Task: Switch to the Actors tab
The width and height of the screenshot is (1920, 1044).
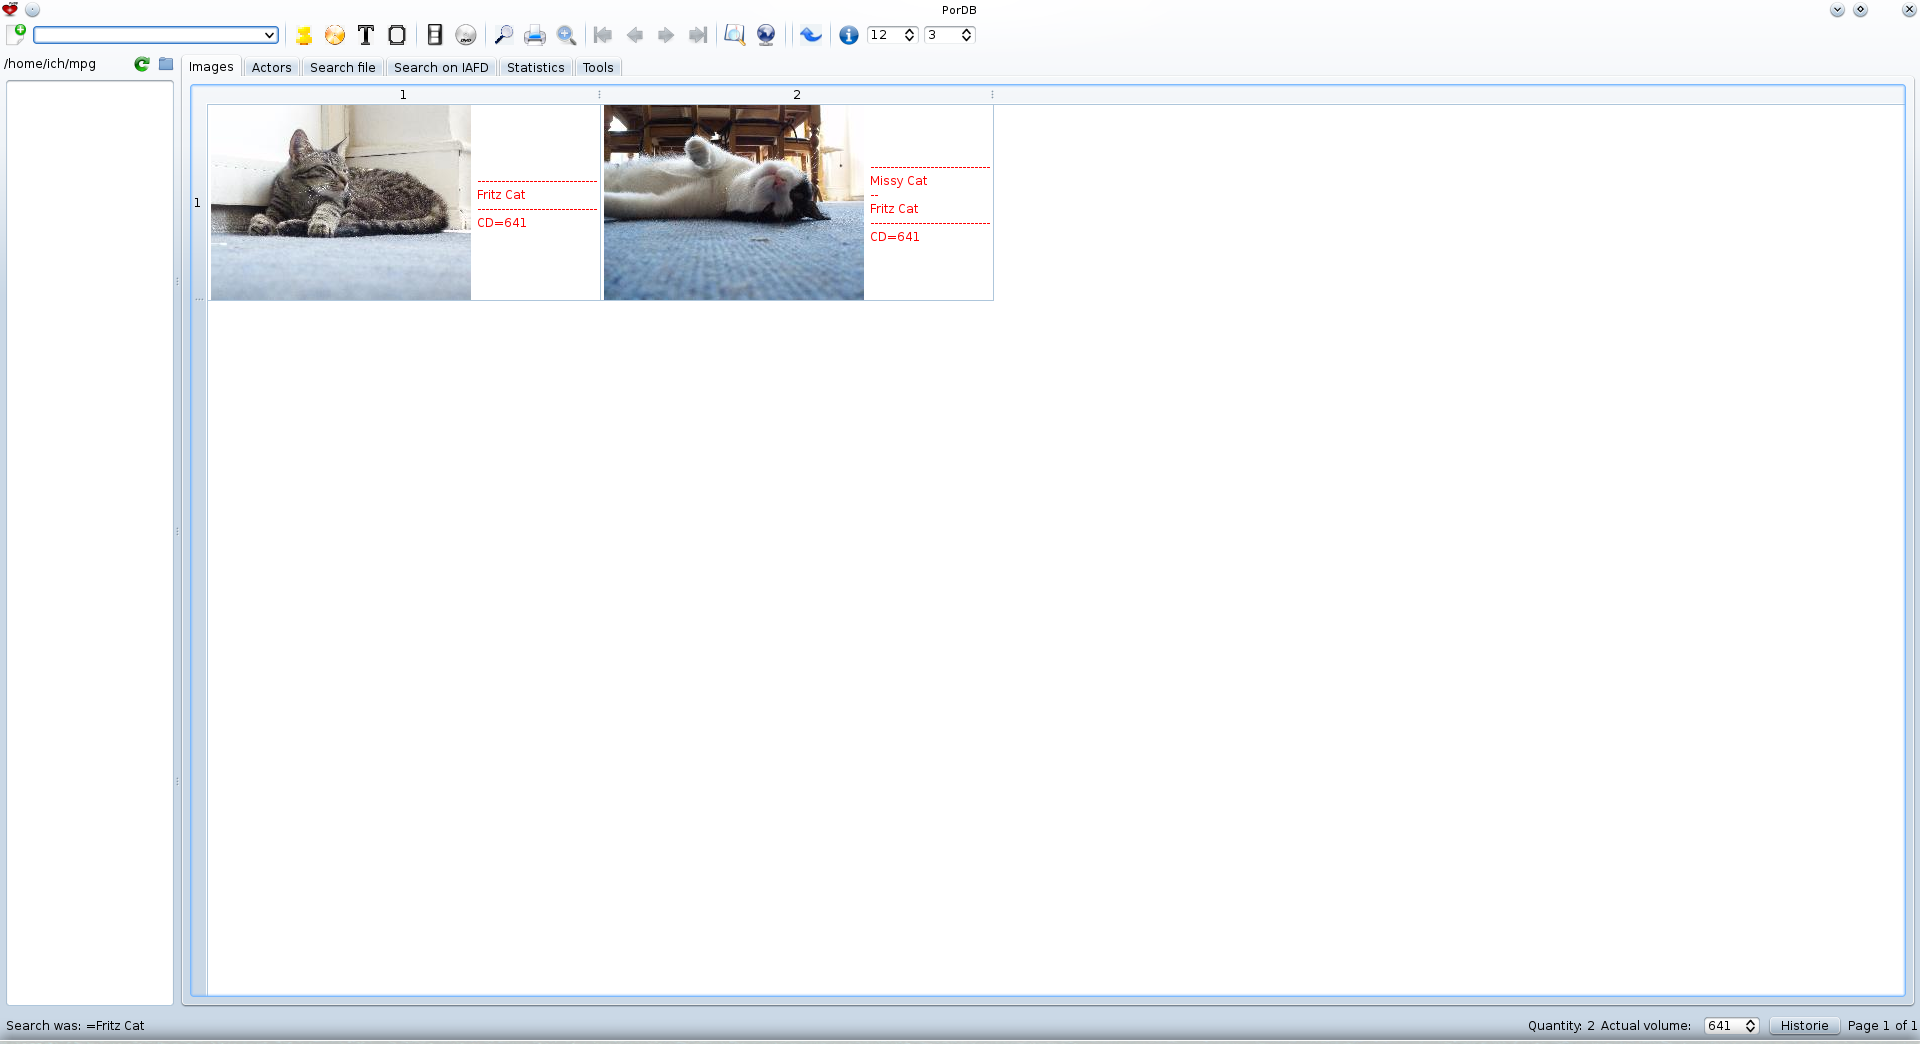Action: 271,68
